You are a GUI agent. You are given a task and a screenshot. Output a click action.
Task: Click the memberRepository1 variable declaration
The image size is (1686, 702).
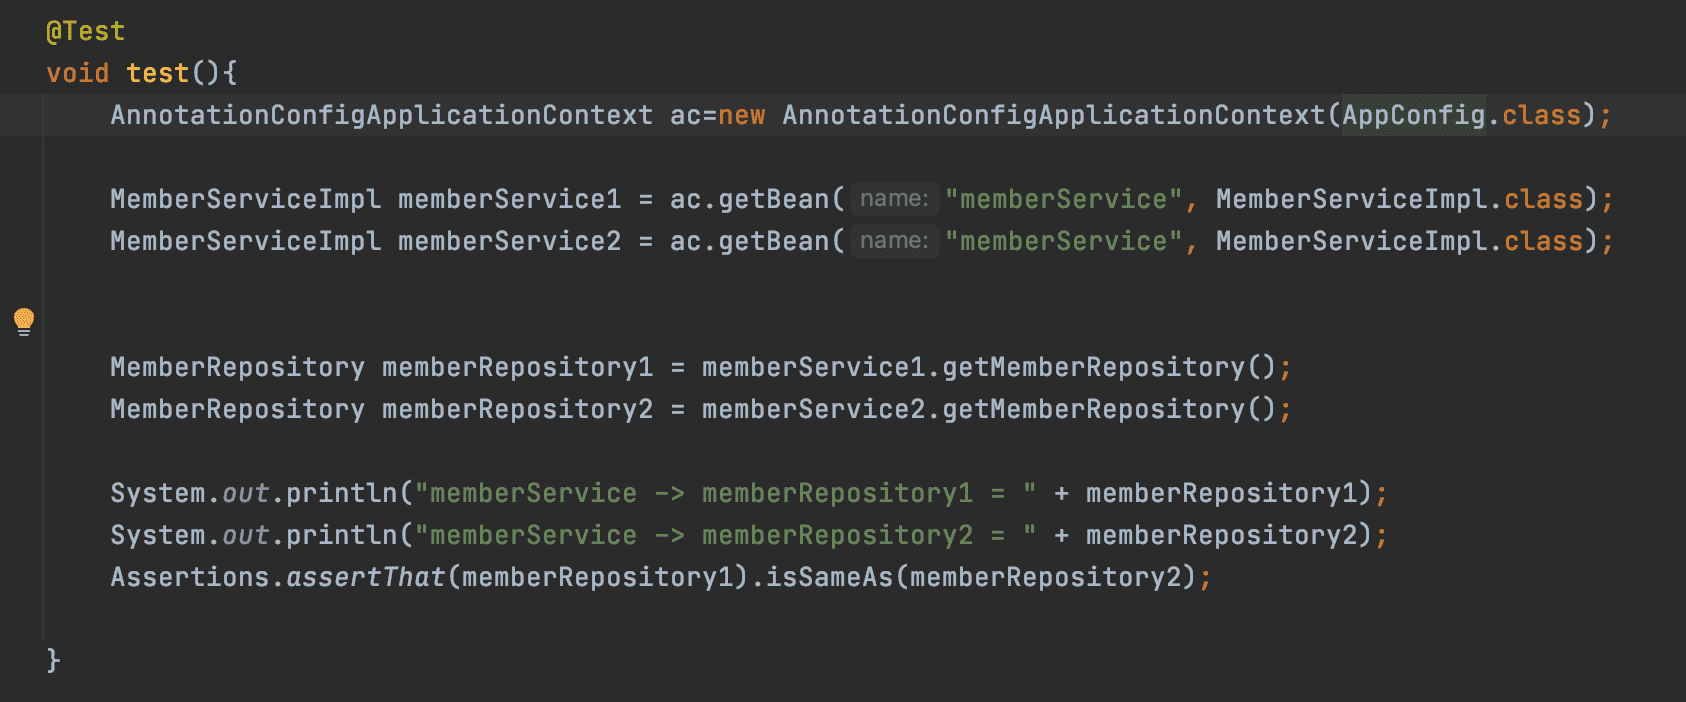[517, 367]
